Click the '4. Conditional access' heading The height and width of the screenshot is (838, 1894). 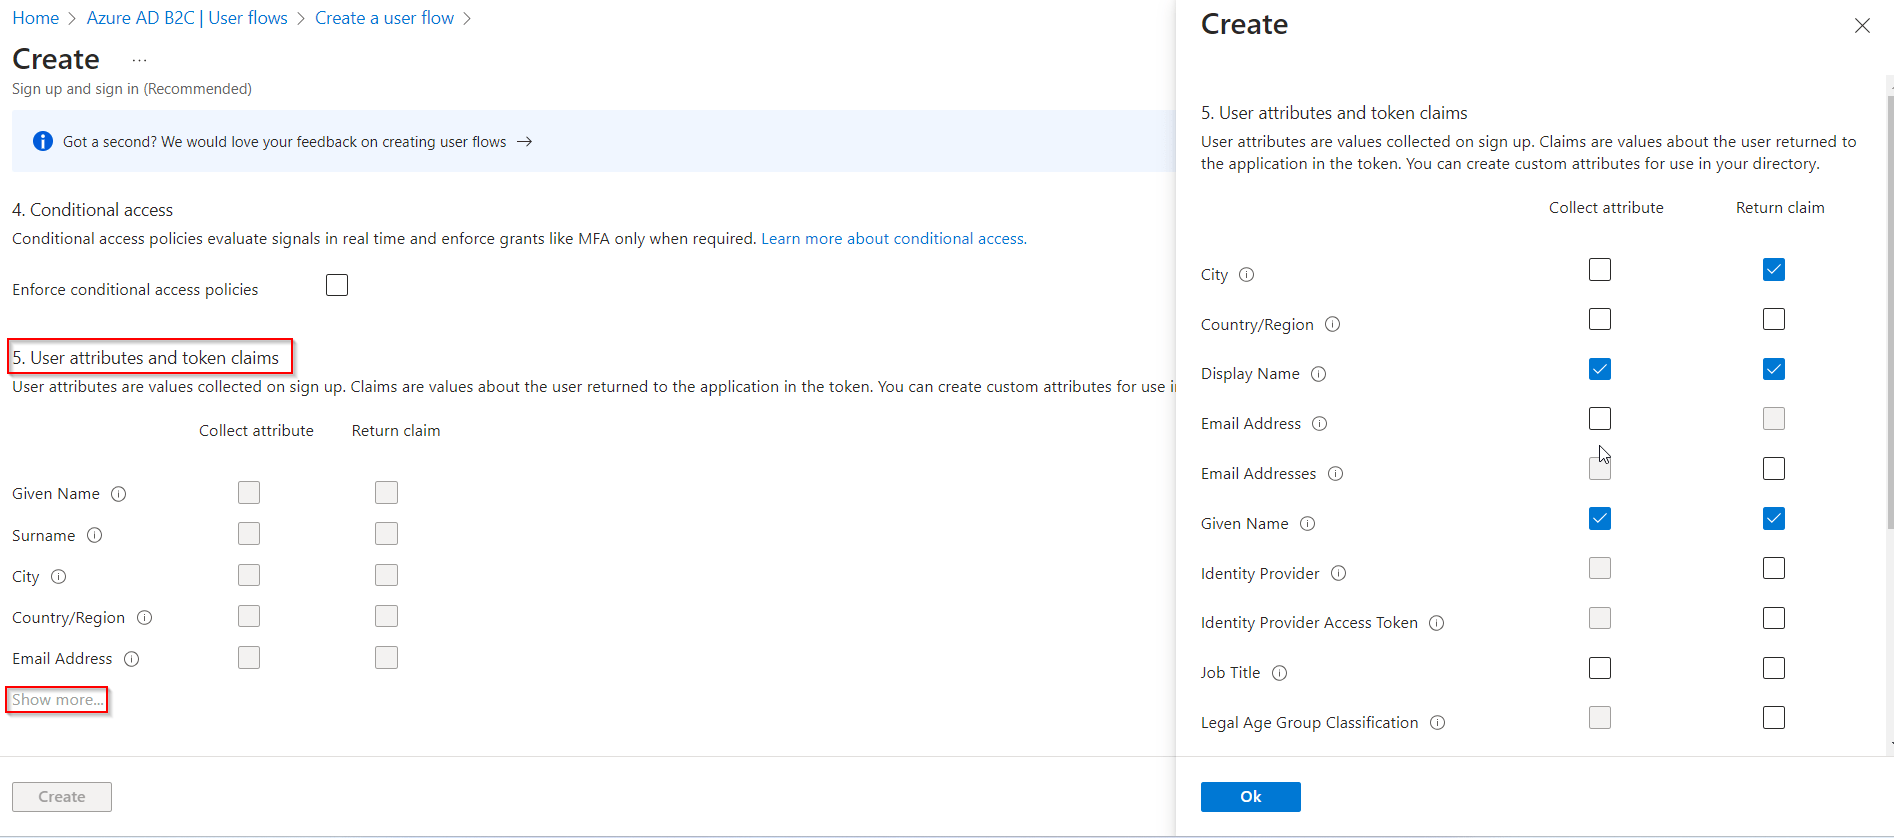92,210
